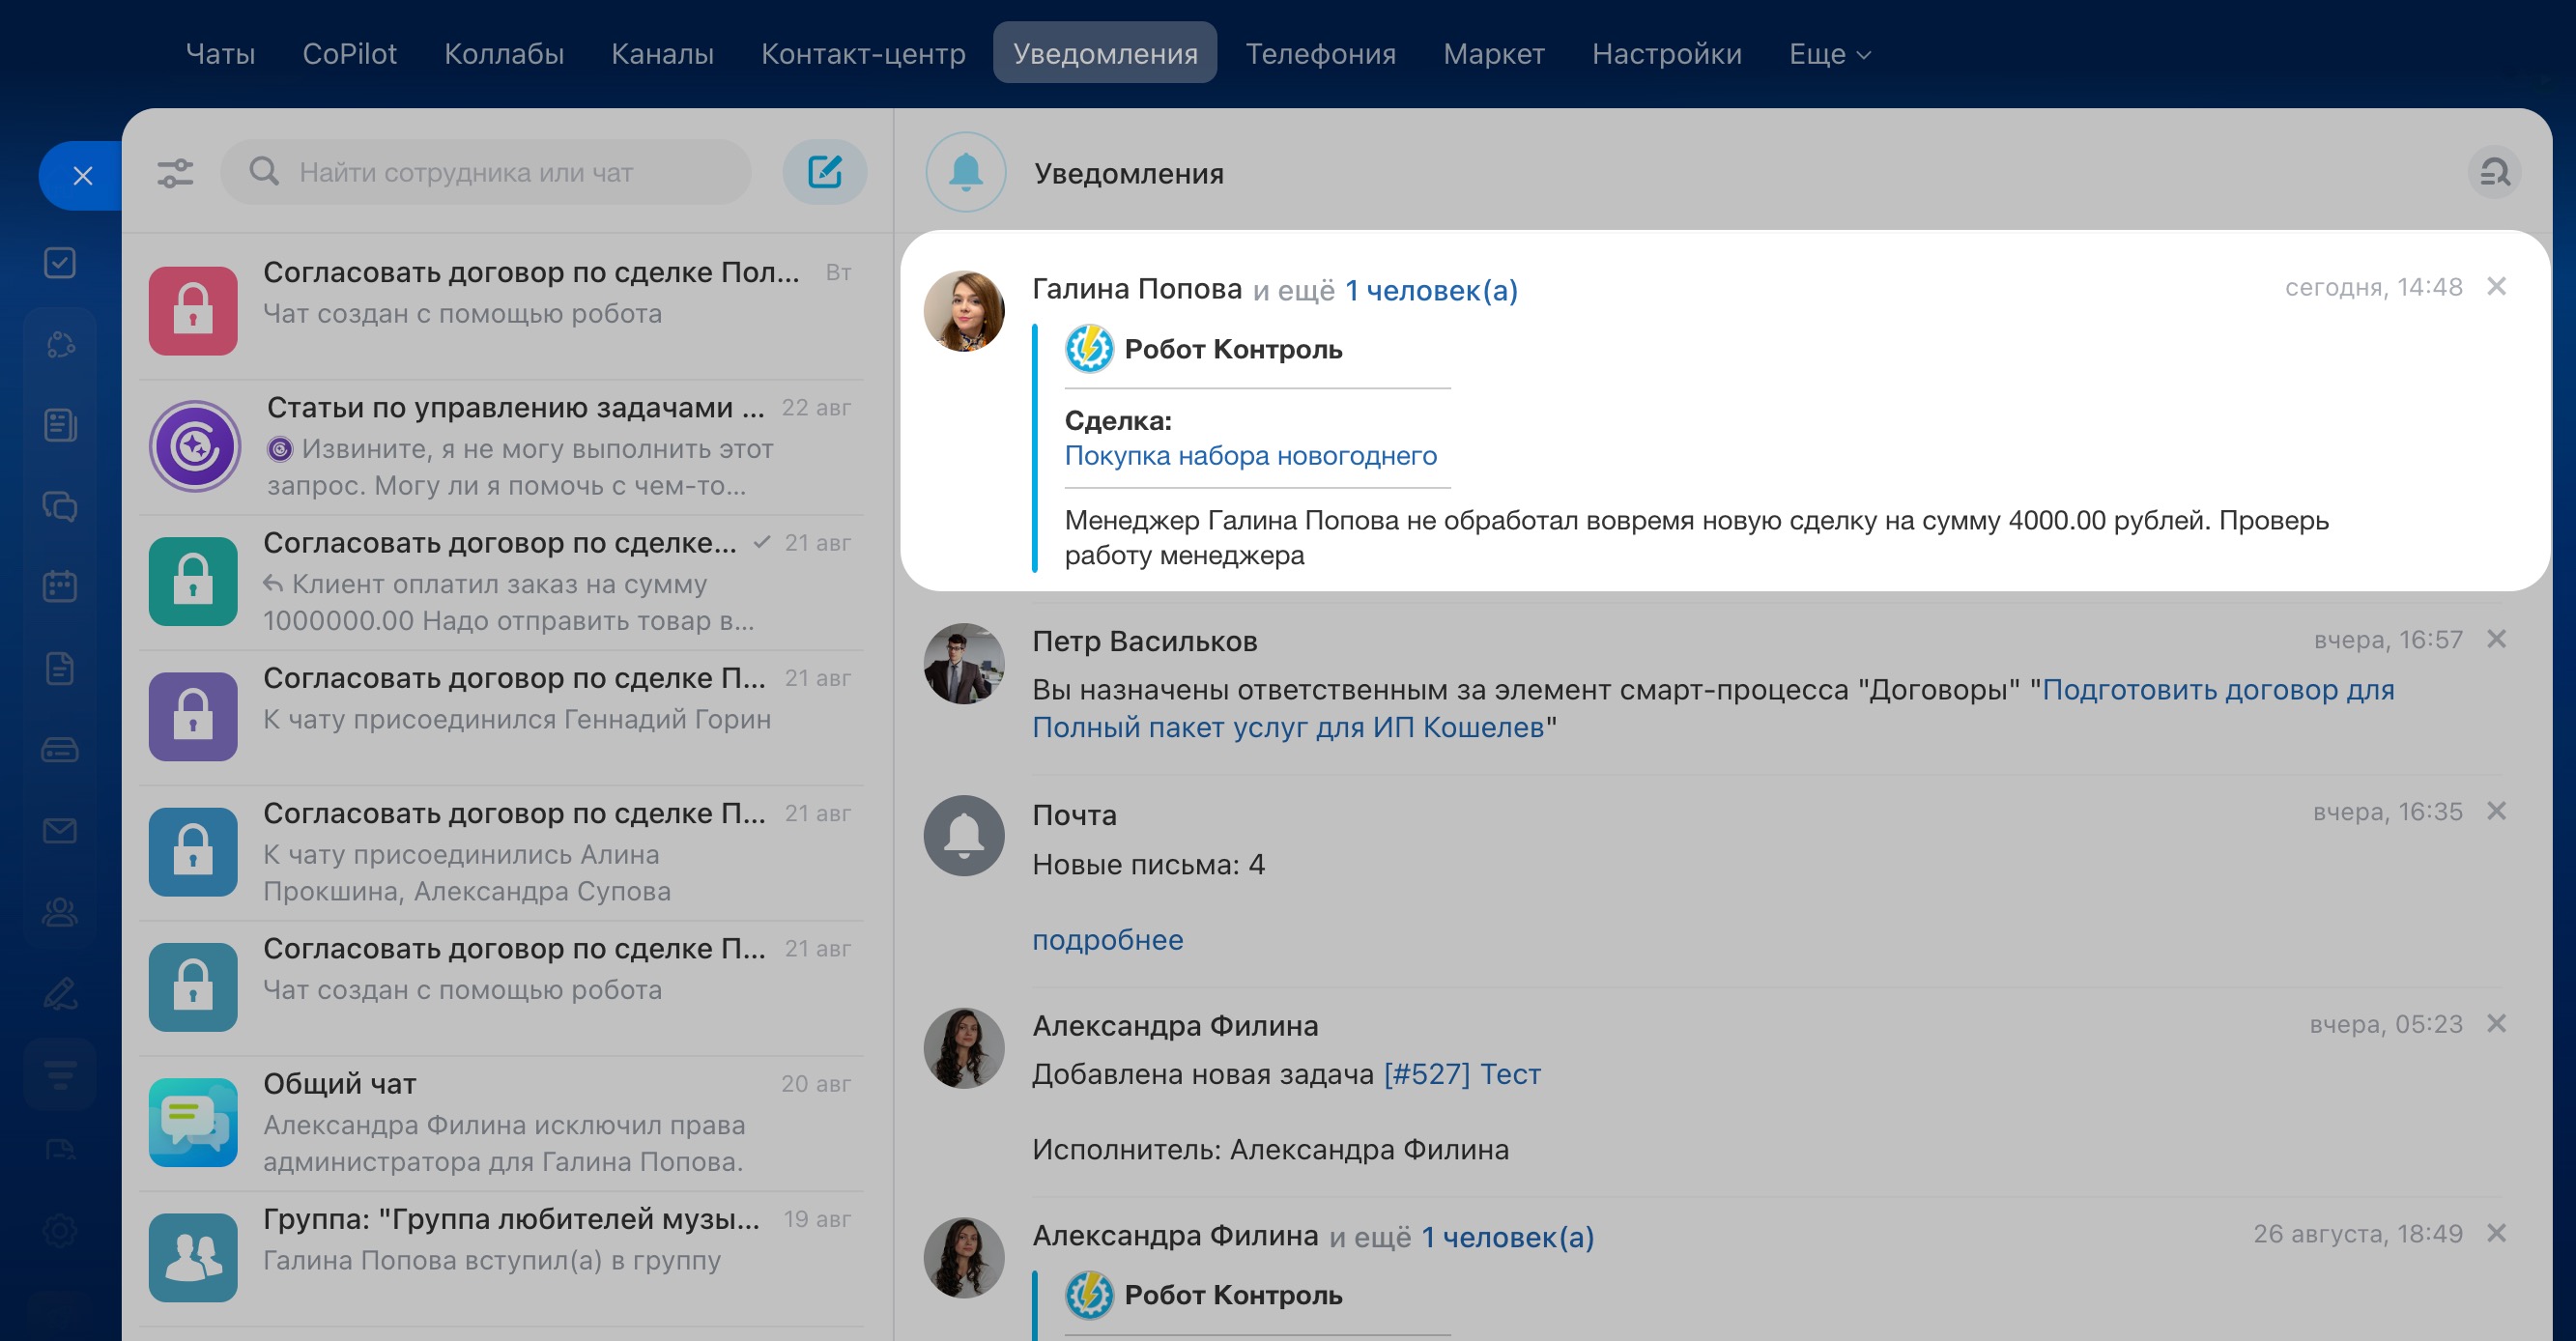Viewport: 2576px width, 1341px height.
Task: Dismiss the Почта notification
Action: point(2496,811)
